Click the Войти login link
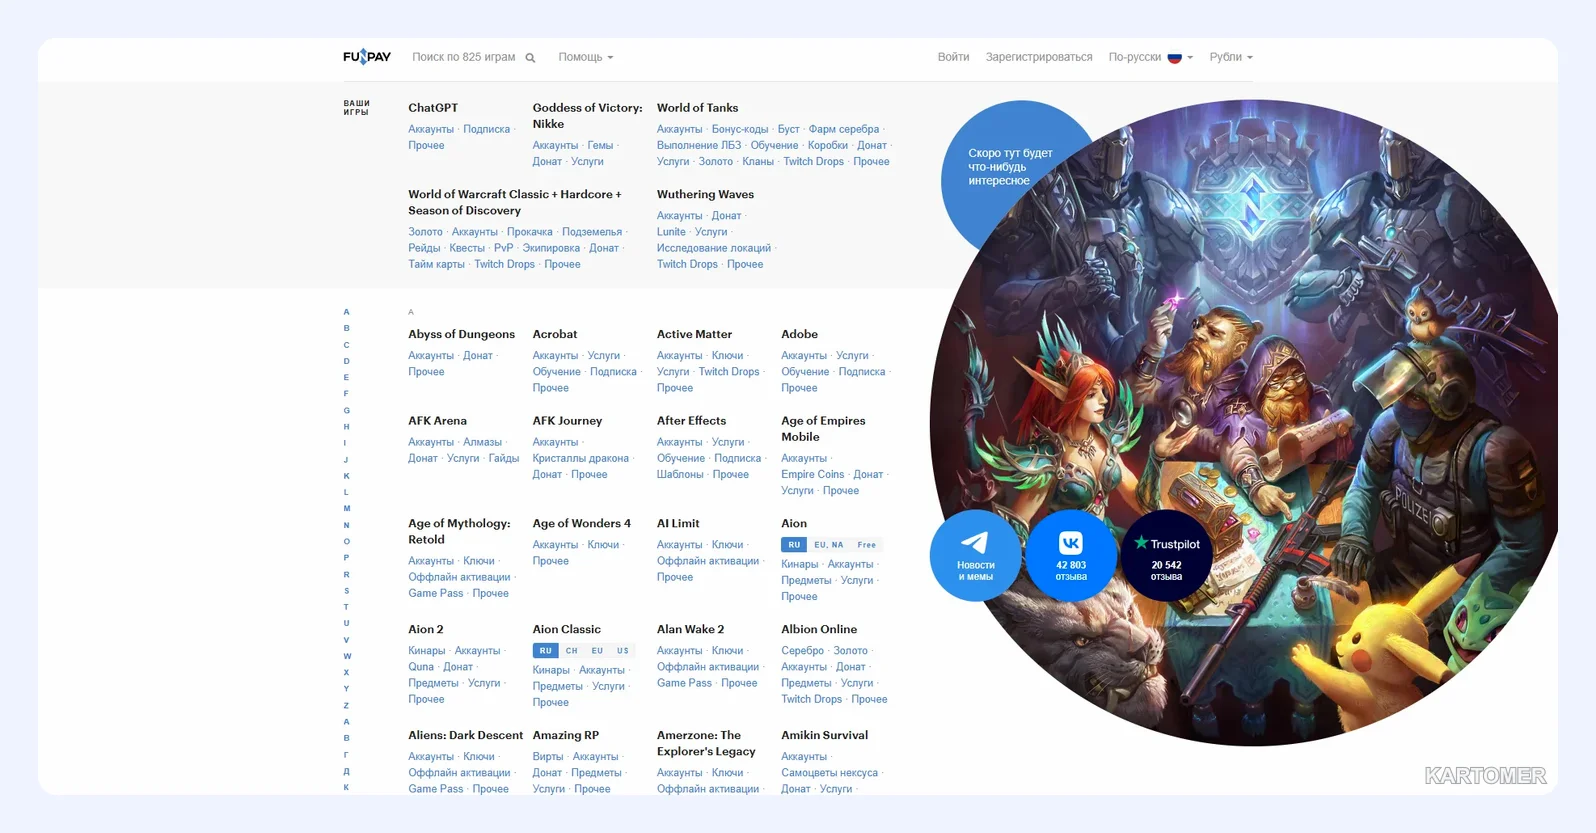The width and height of the screenshot is (1596, 833). (x=953, y=57)
